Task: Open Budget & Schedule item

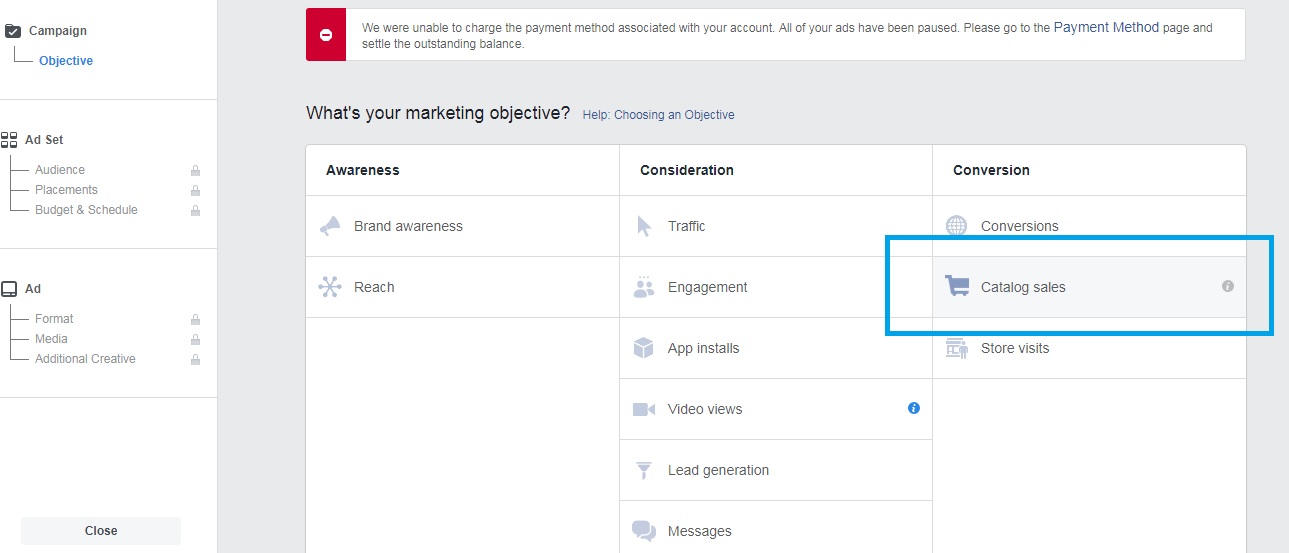Action: (x=86, y=210)
